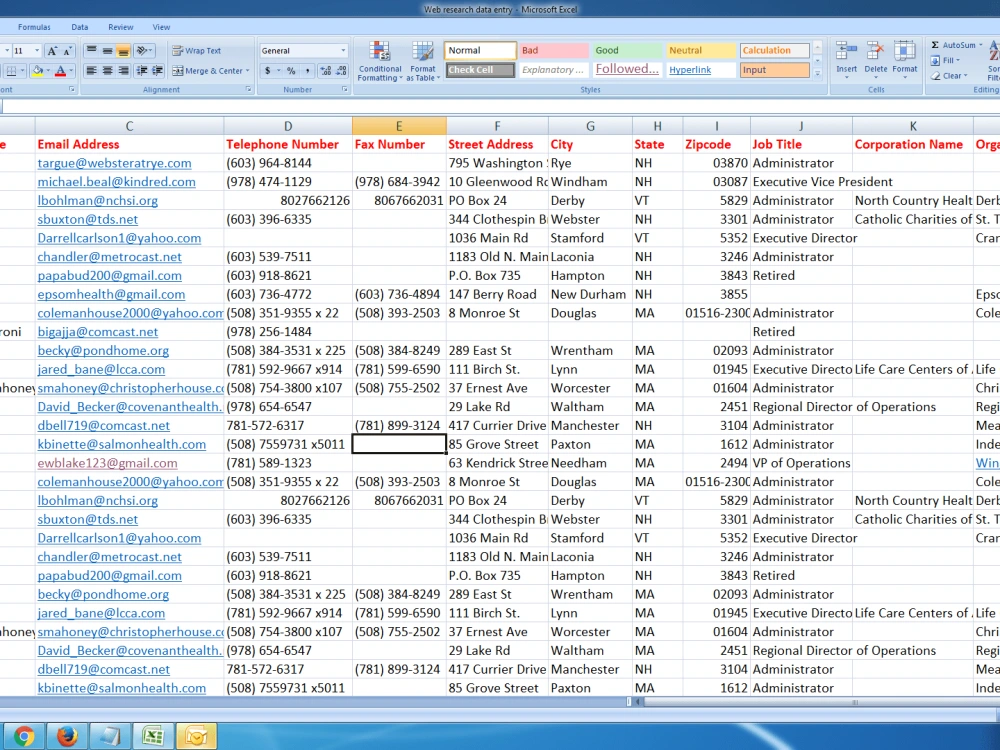This screenshot has width=1000, height=750.
Task: Apply the Good cell style
Action: [627, 50]
